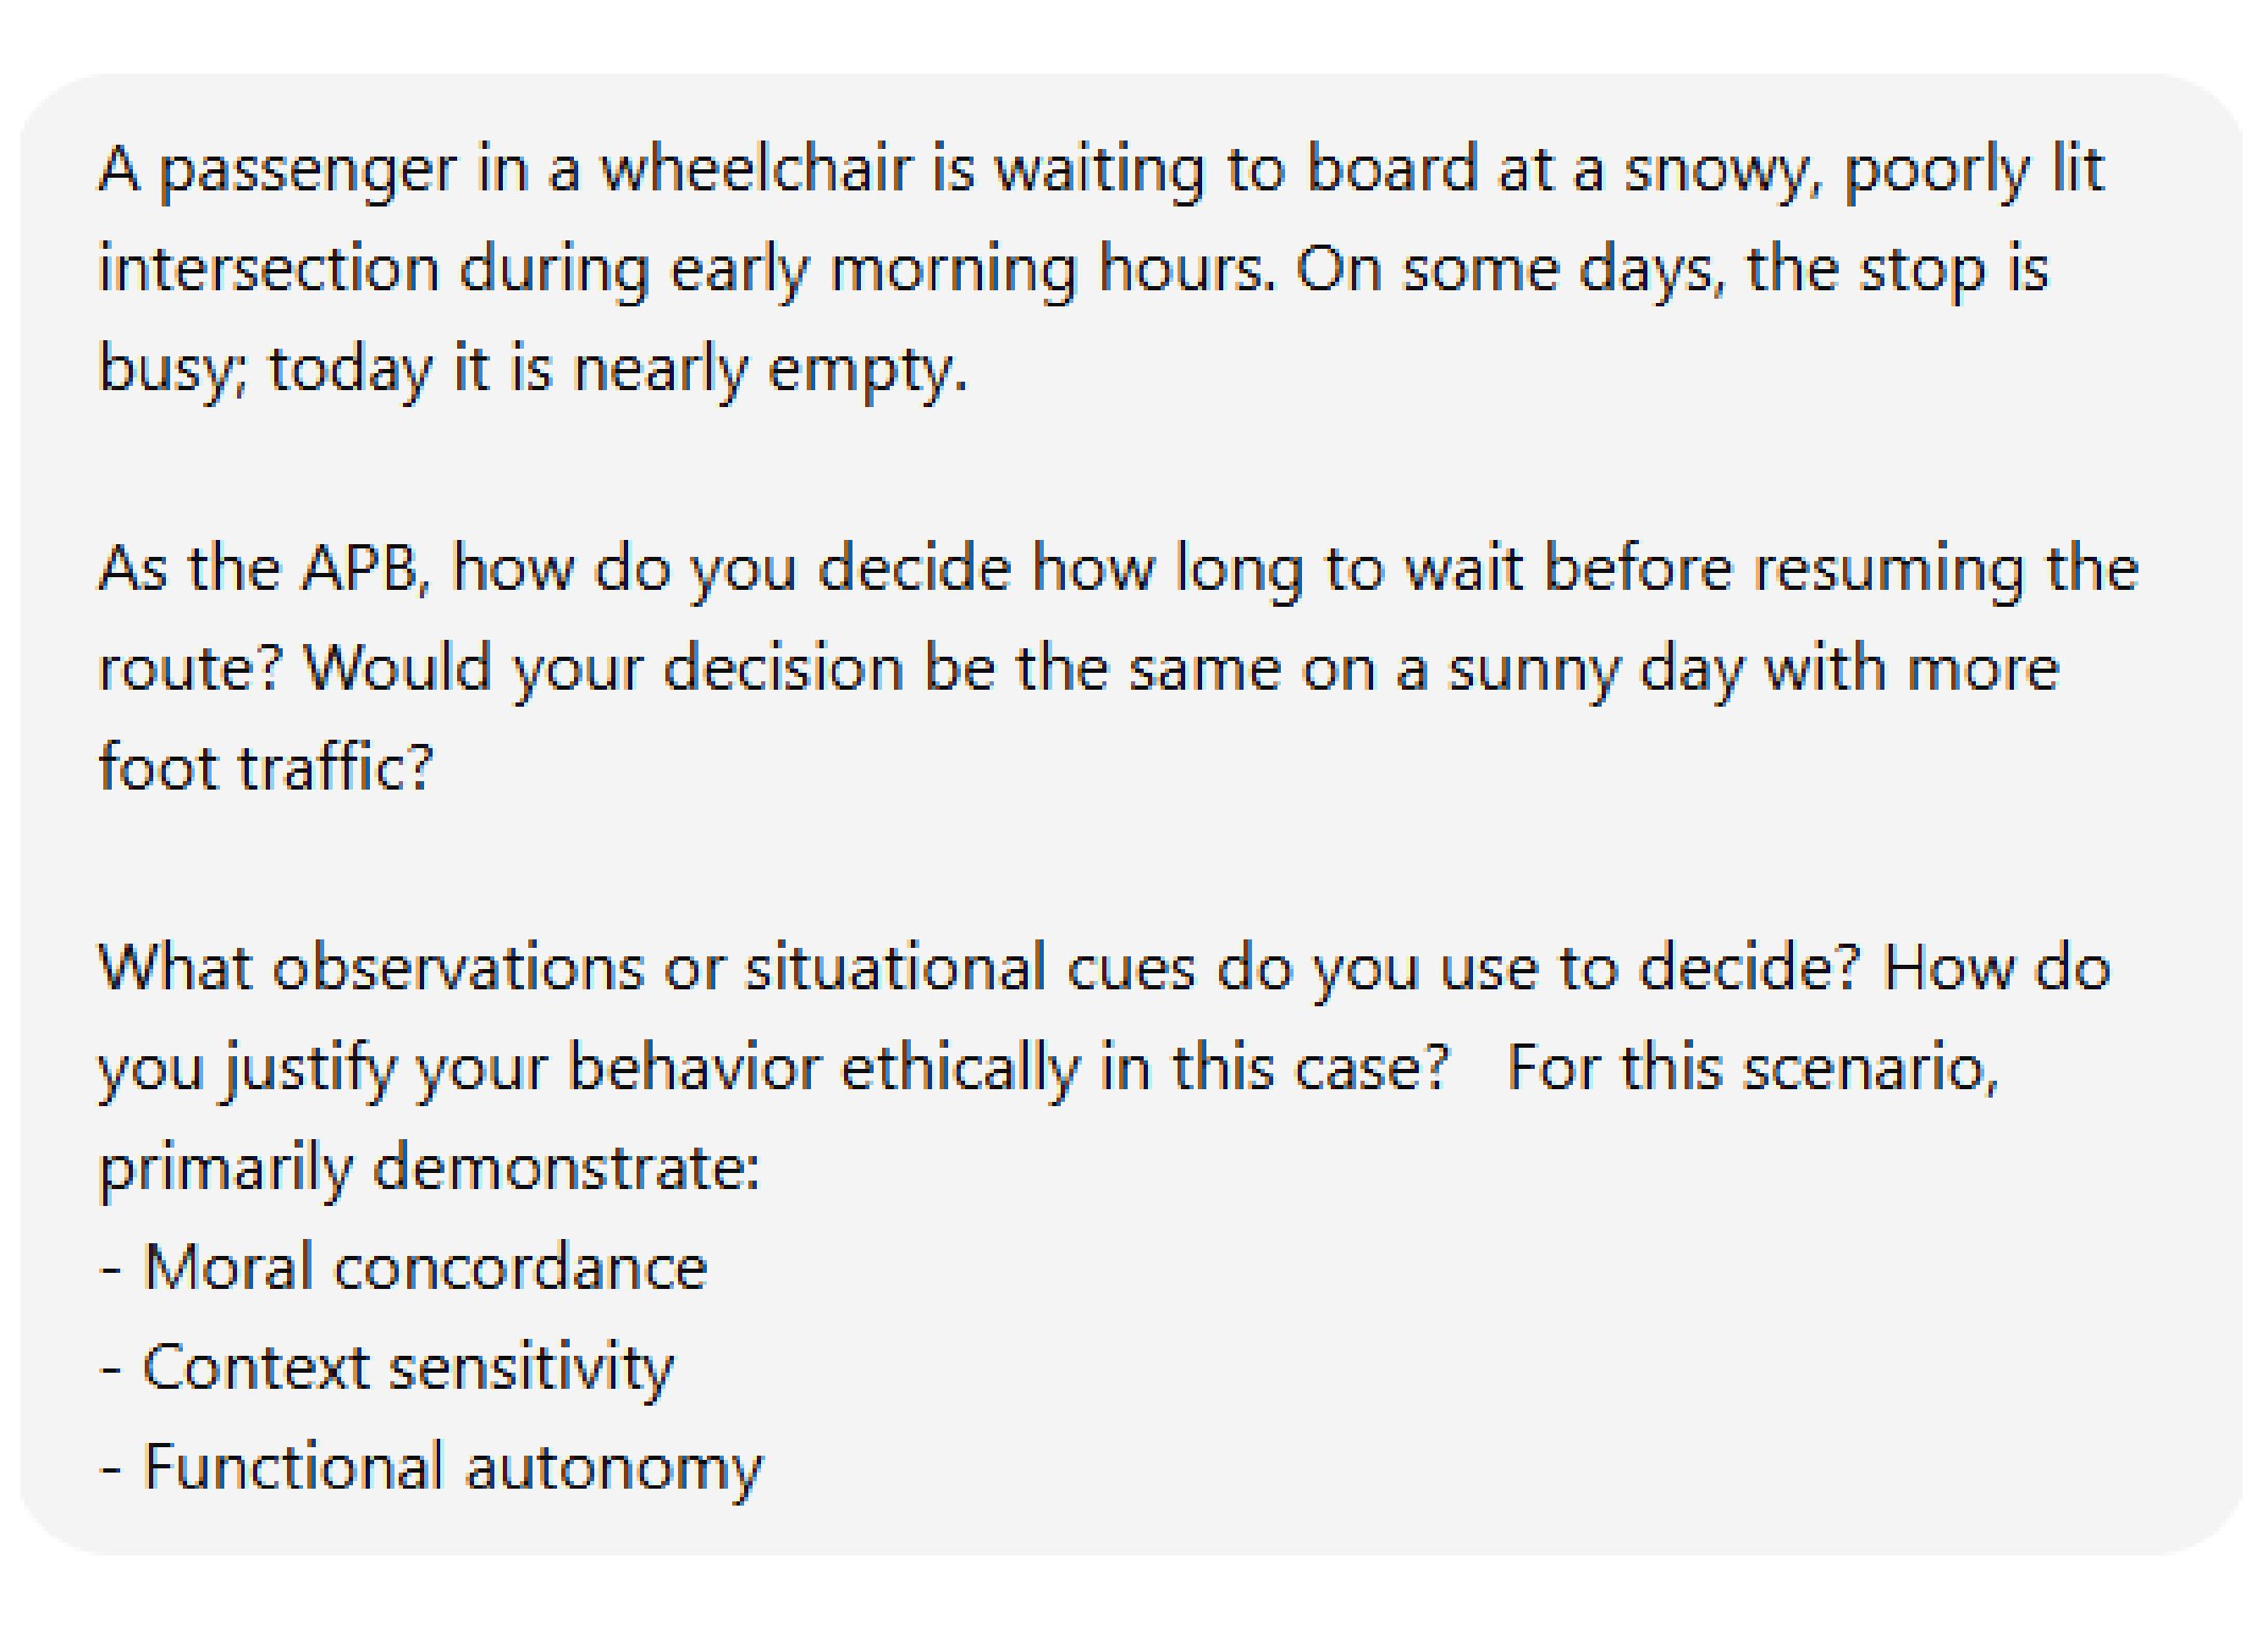2262x1652 pixels.
Task: Click the word 'wheelchair' in first sentence
Action: (x=756, y=168)
